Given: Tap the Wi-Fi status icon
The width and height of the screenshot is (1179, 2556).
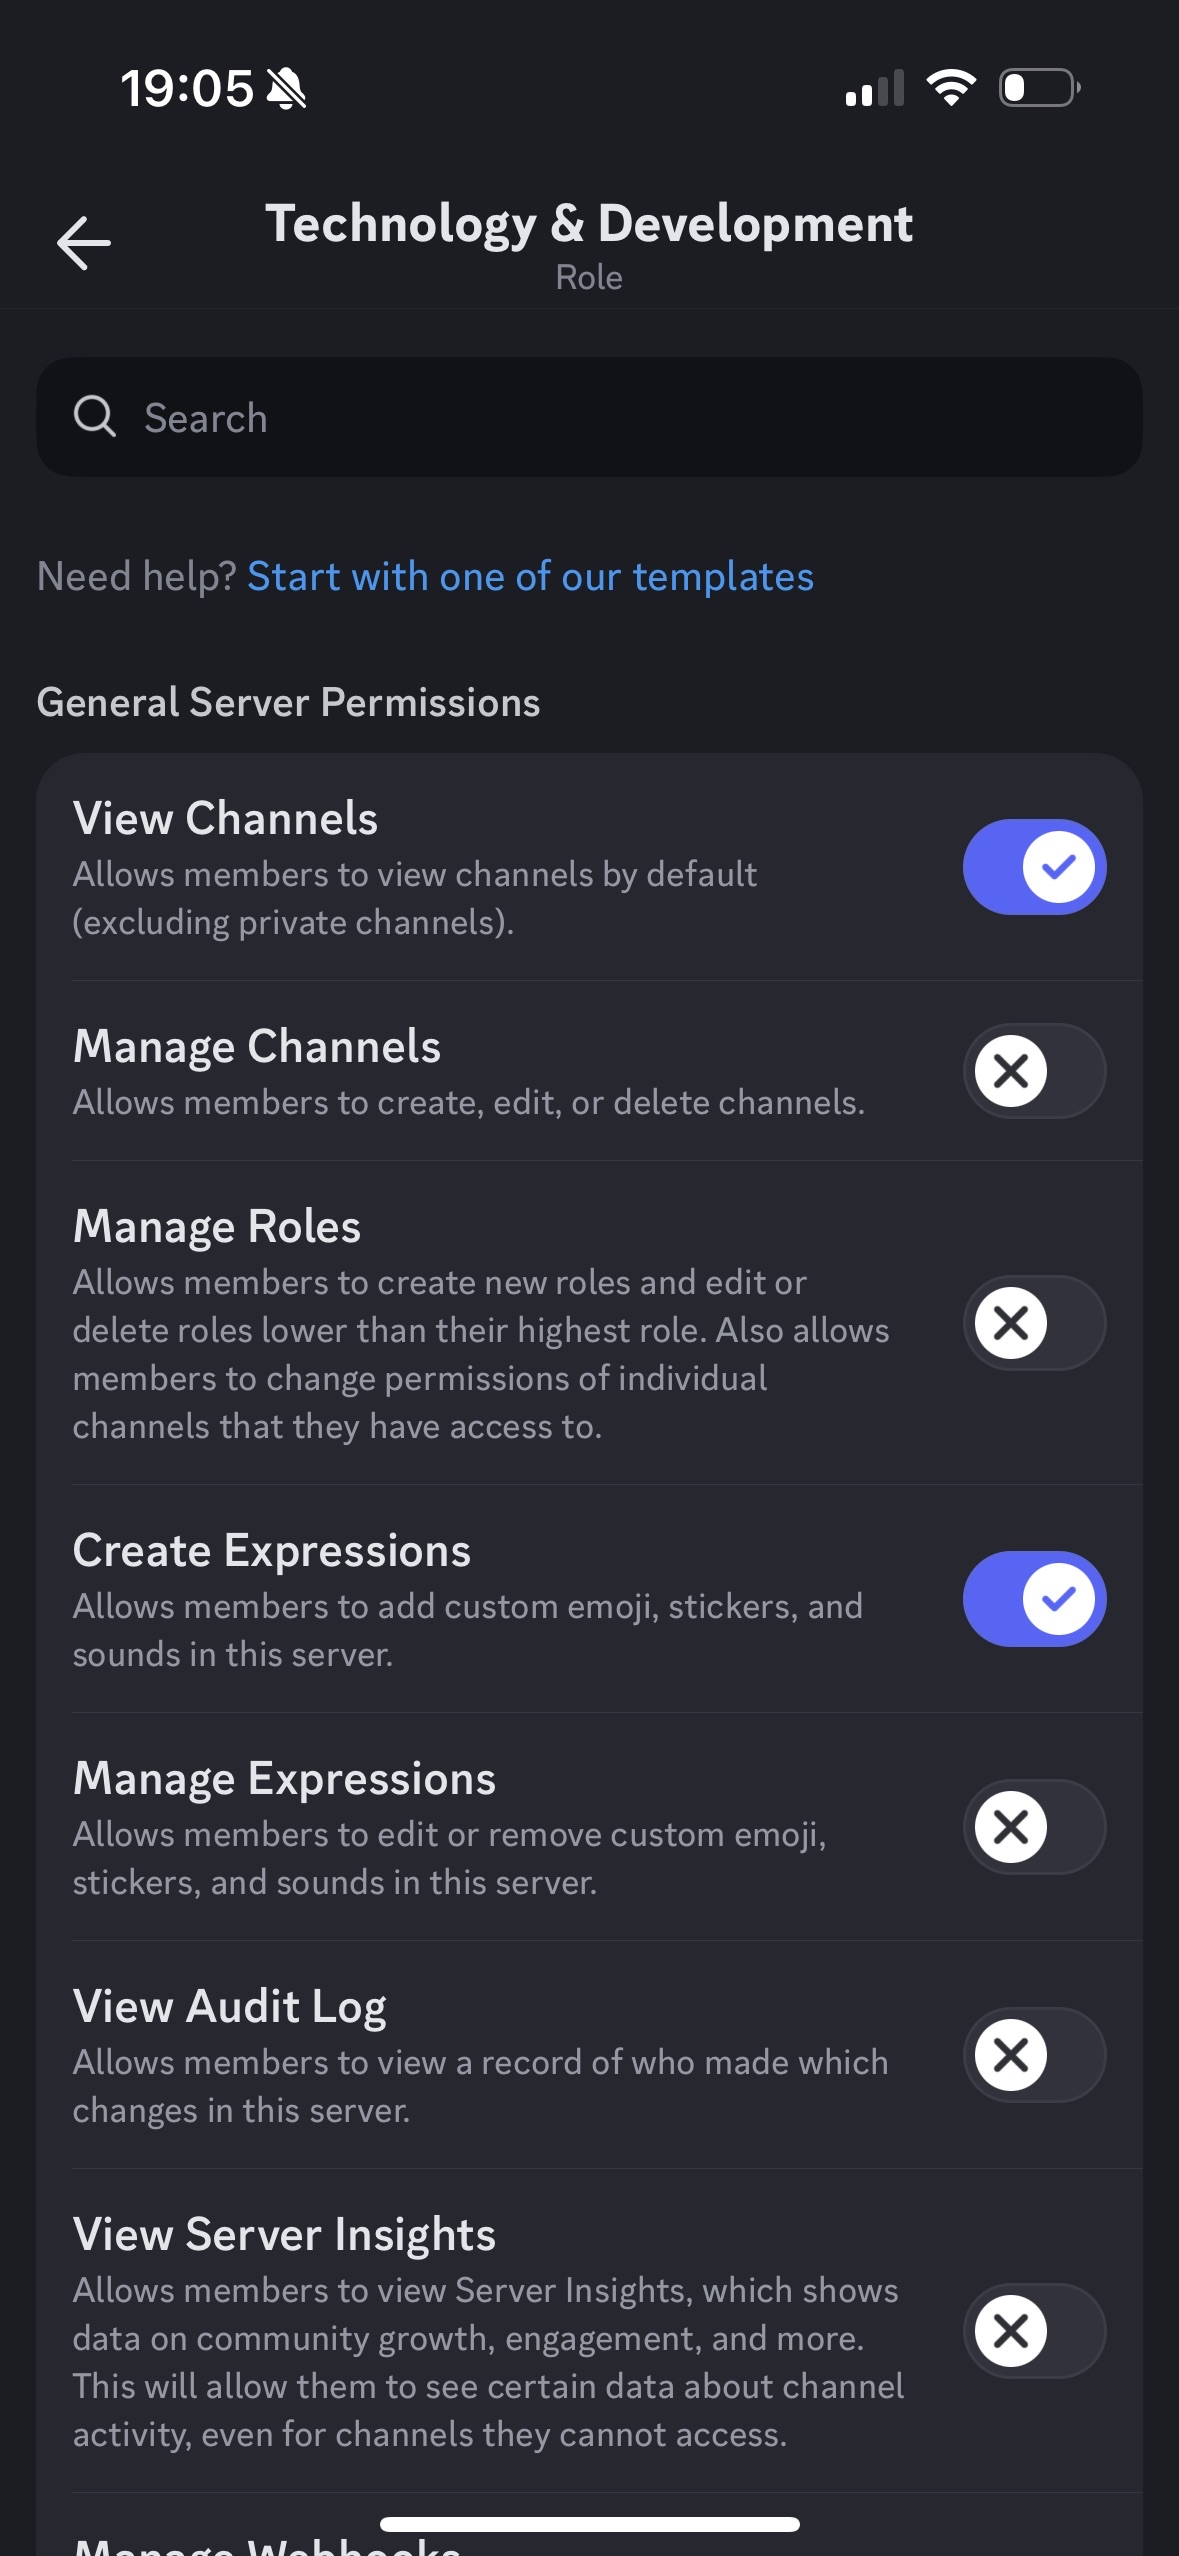Looking at the screenshot, I should click(951, 88).
